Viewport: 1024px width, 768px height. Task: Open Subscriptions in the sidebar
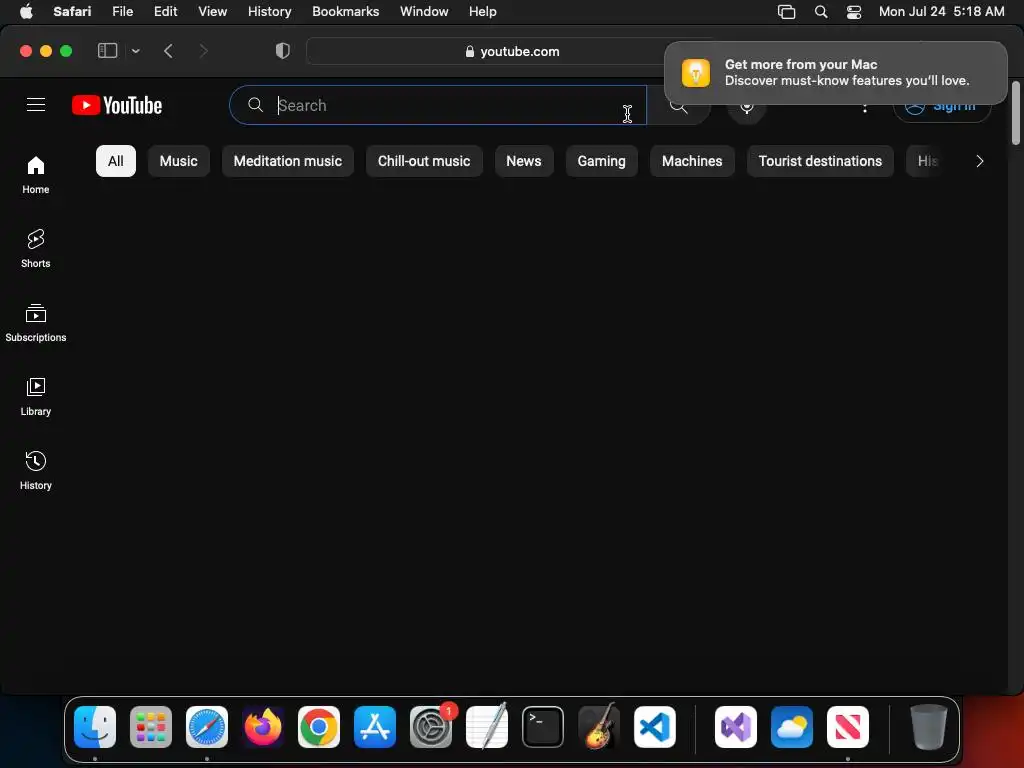pyautogui.click(x=36, y=323)
